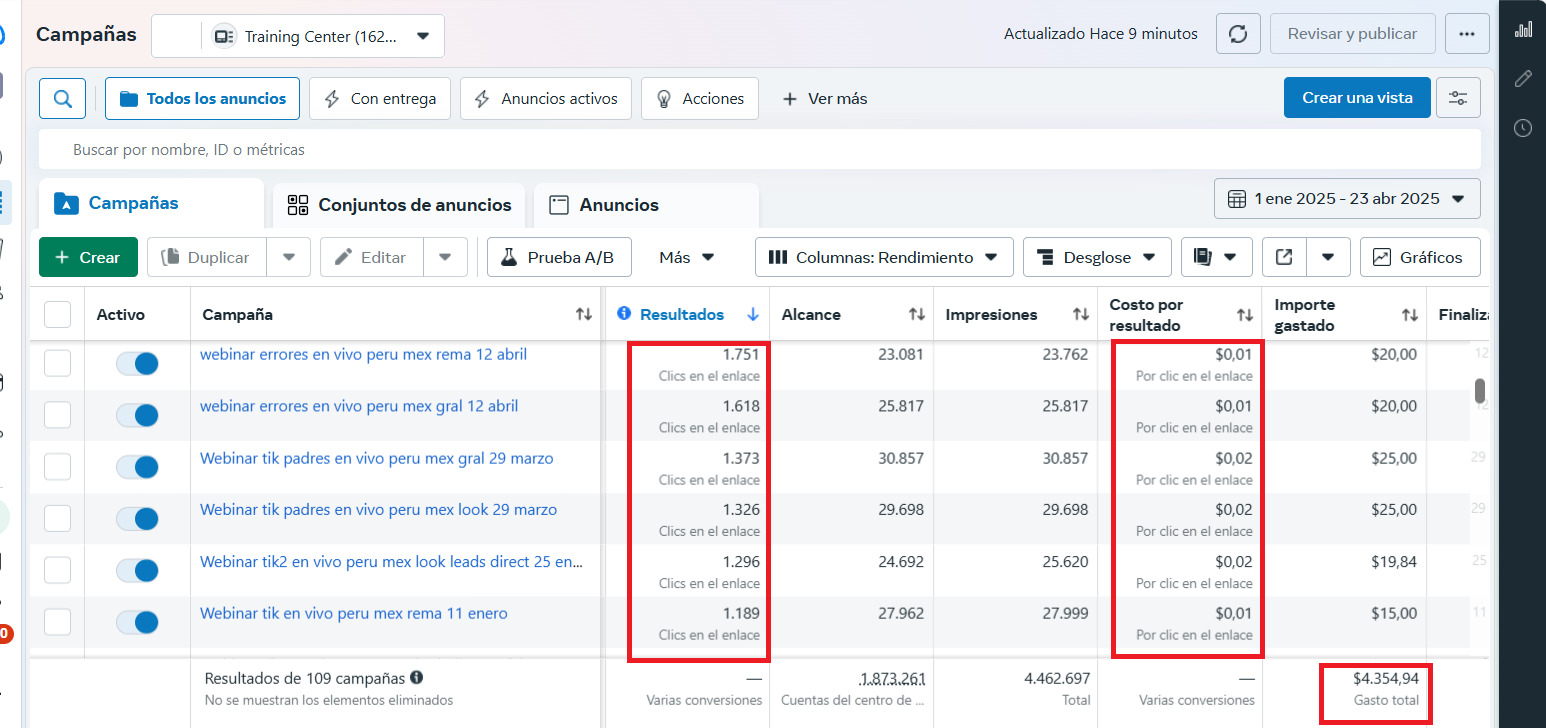
Task: Select all campaigns with header checkbox
Action: tap(58, 315)
